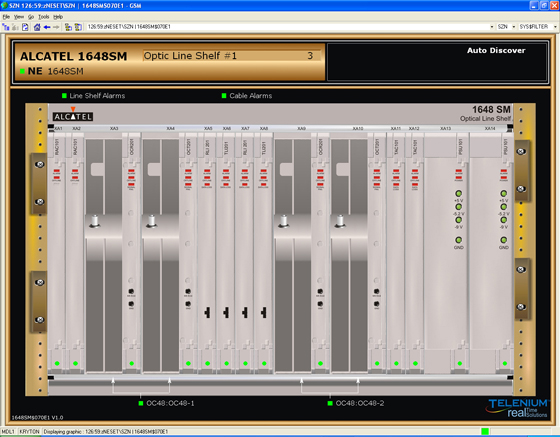Expand the SZN dropdown

514,27
